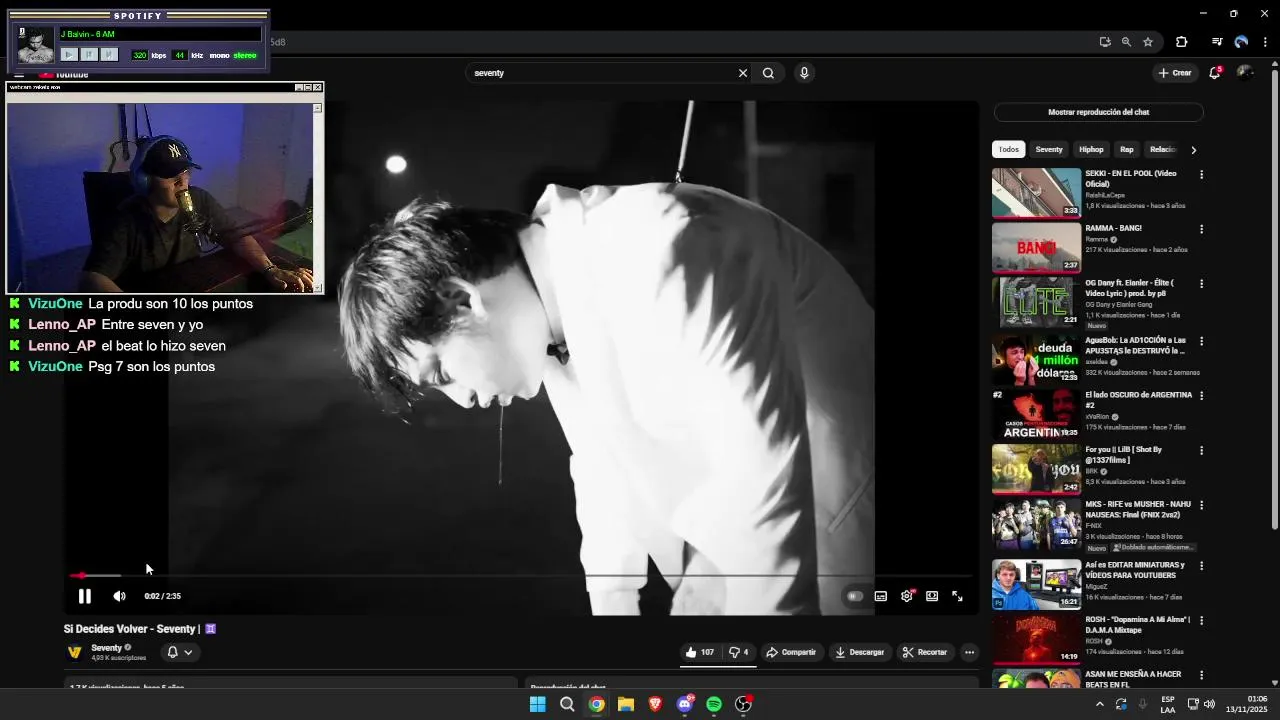This screenshot has height=720, width=1280.
Task: Open browser media control icon
Action: 1217,42
